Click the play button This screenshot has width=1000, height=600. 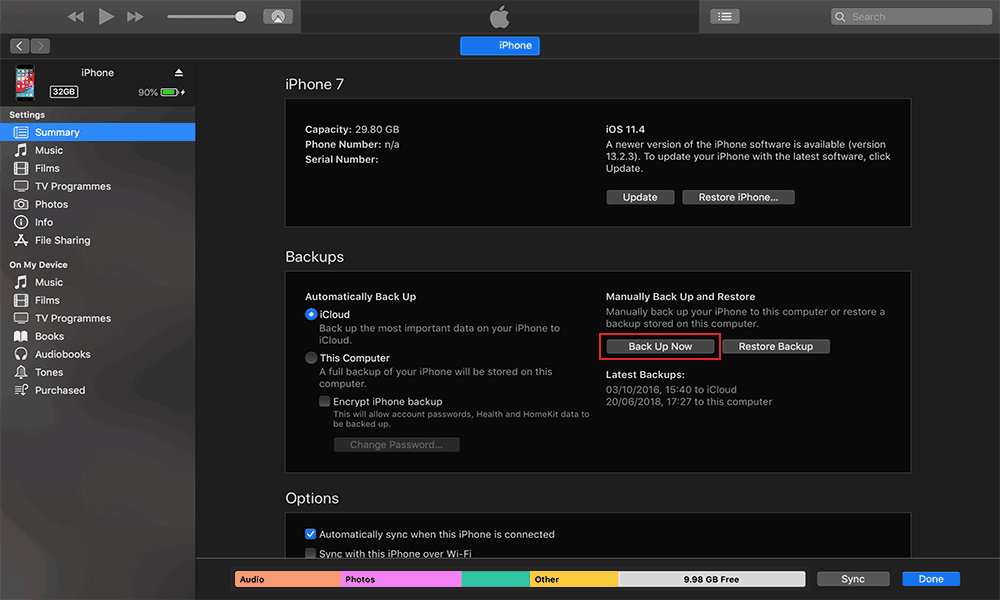point(106,17)
